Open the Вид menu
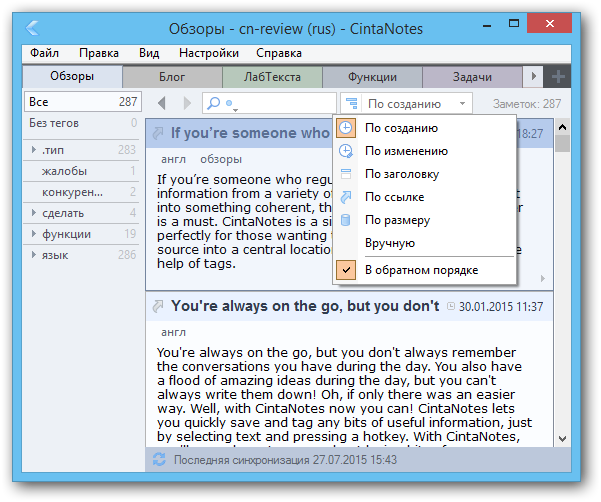Viewport: 601px width, 502px height. pos(149,53)
